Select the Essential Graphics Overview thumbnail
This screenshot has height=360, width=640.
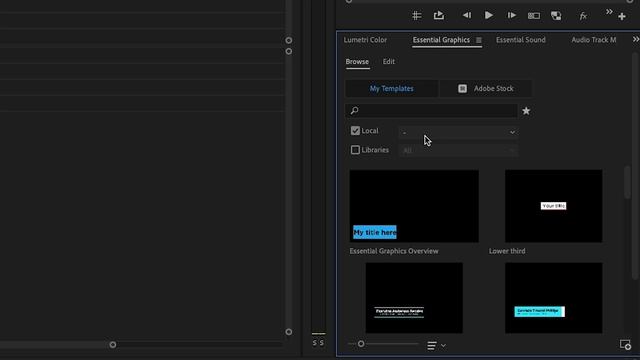pyautogui.click(x=414, y=206)
